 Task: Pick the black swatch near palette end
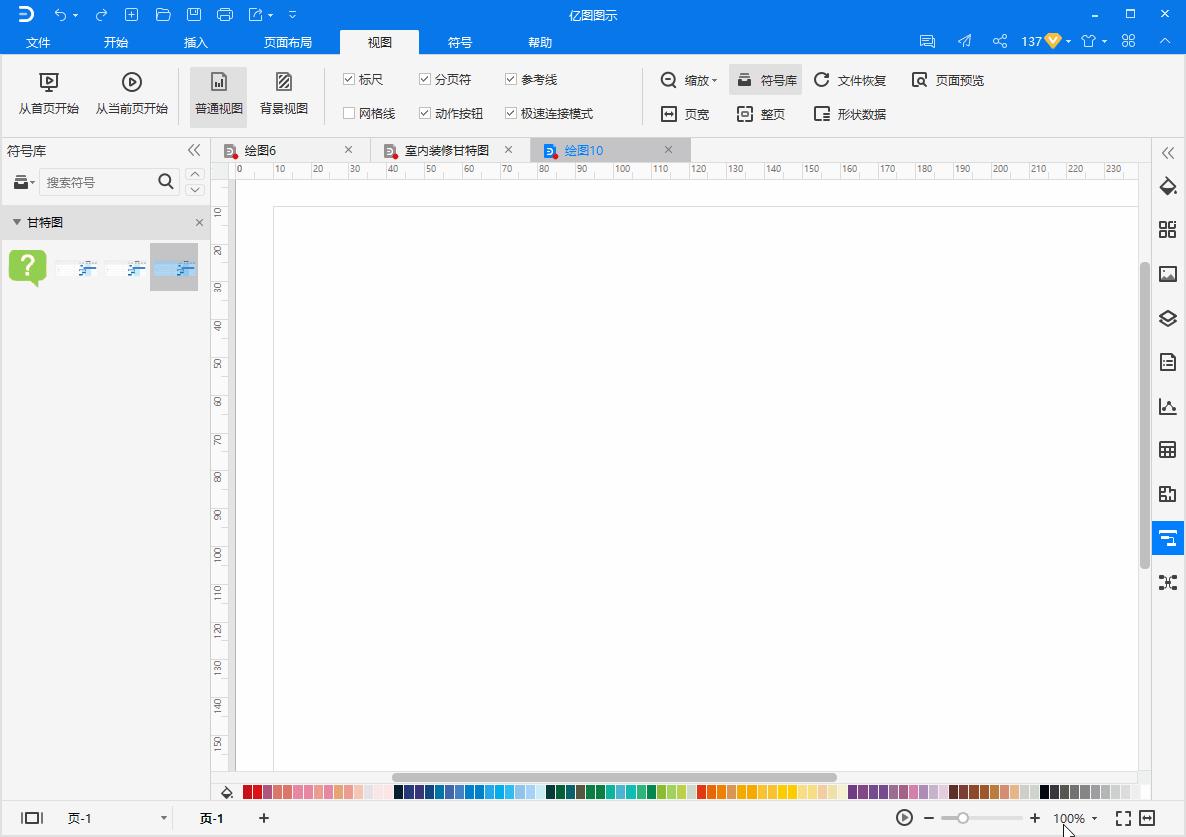tap(1045, 792)
